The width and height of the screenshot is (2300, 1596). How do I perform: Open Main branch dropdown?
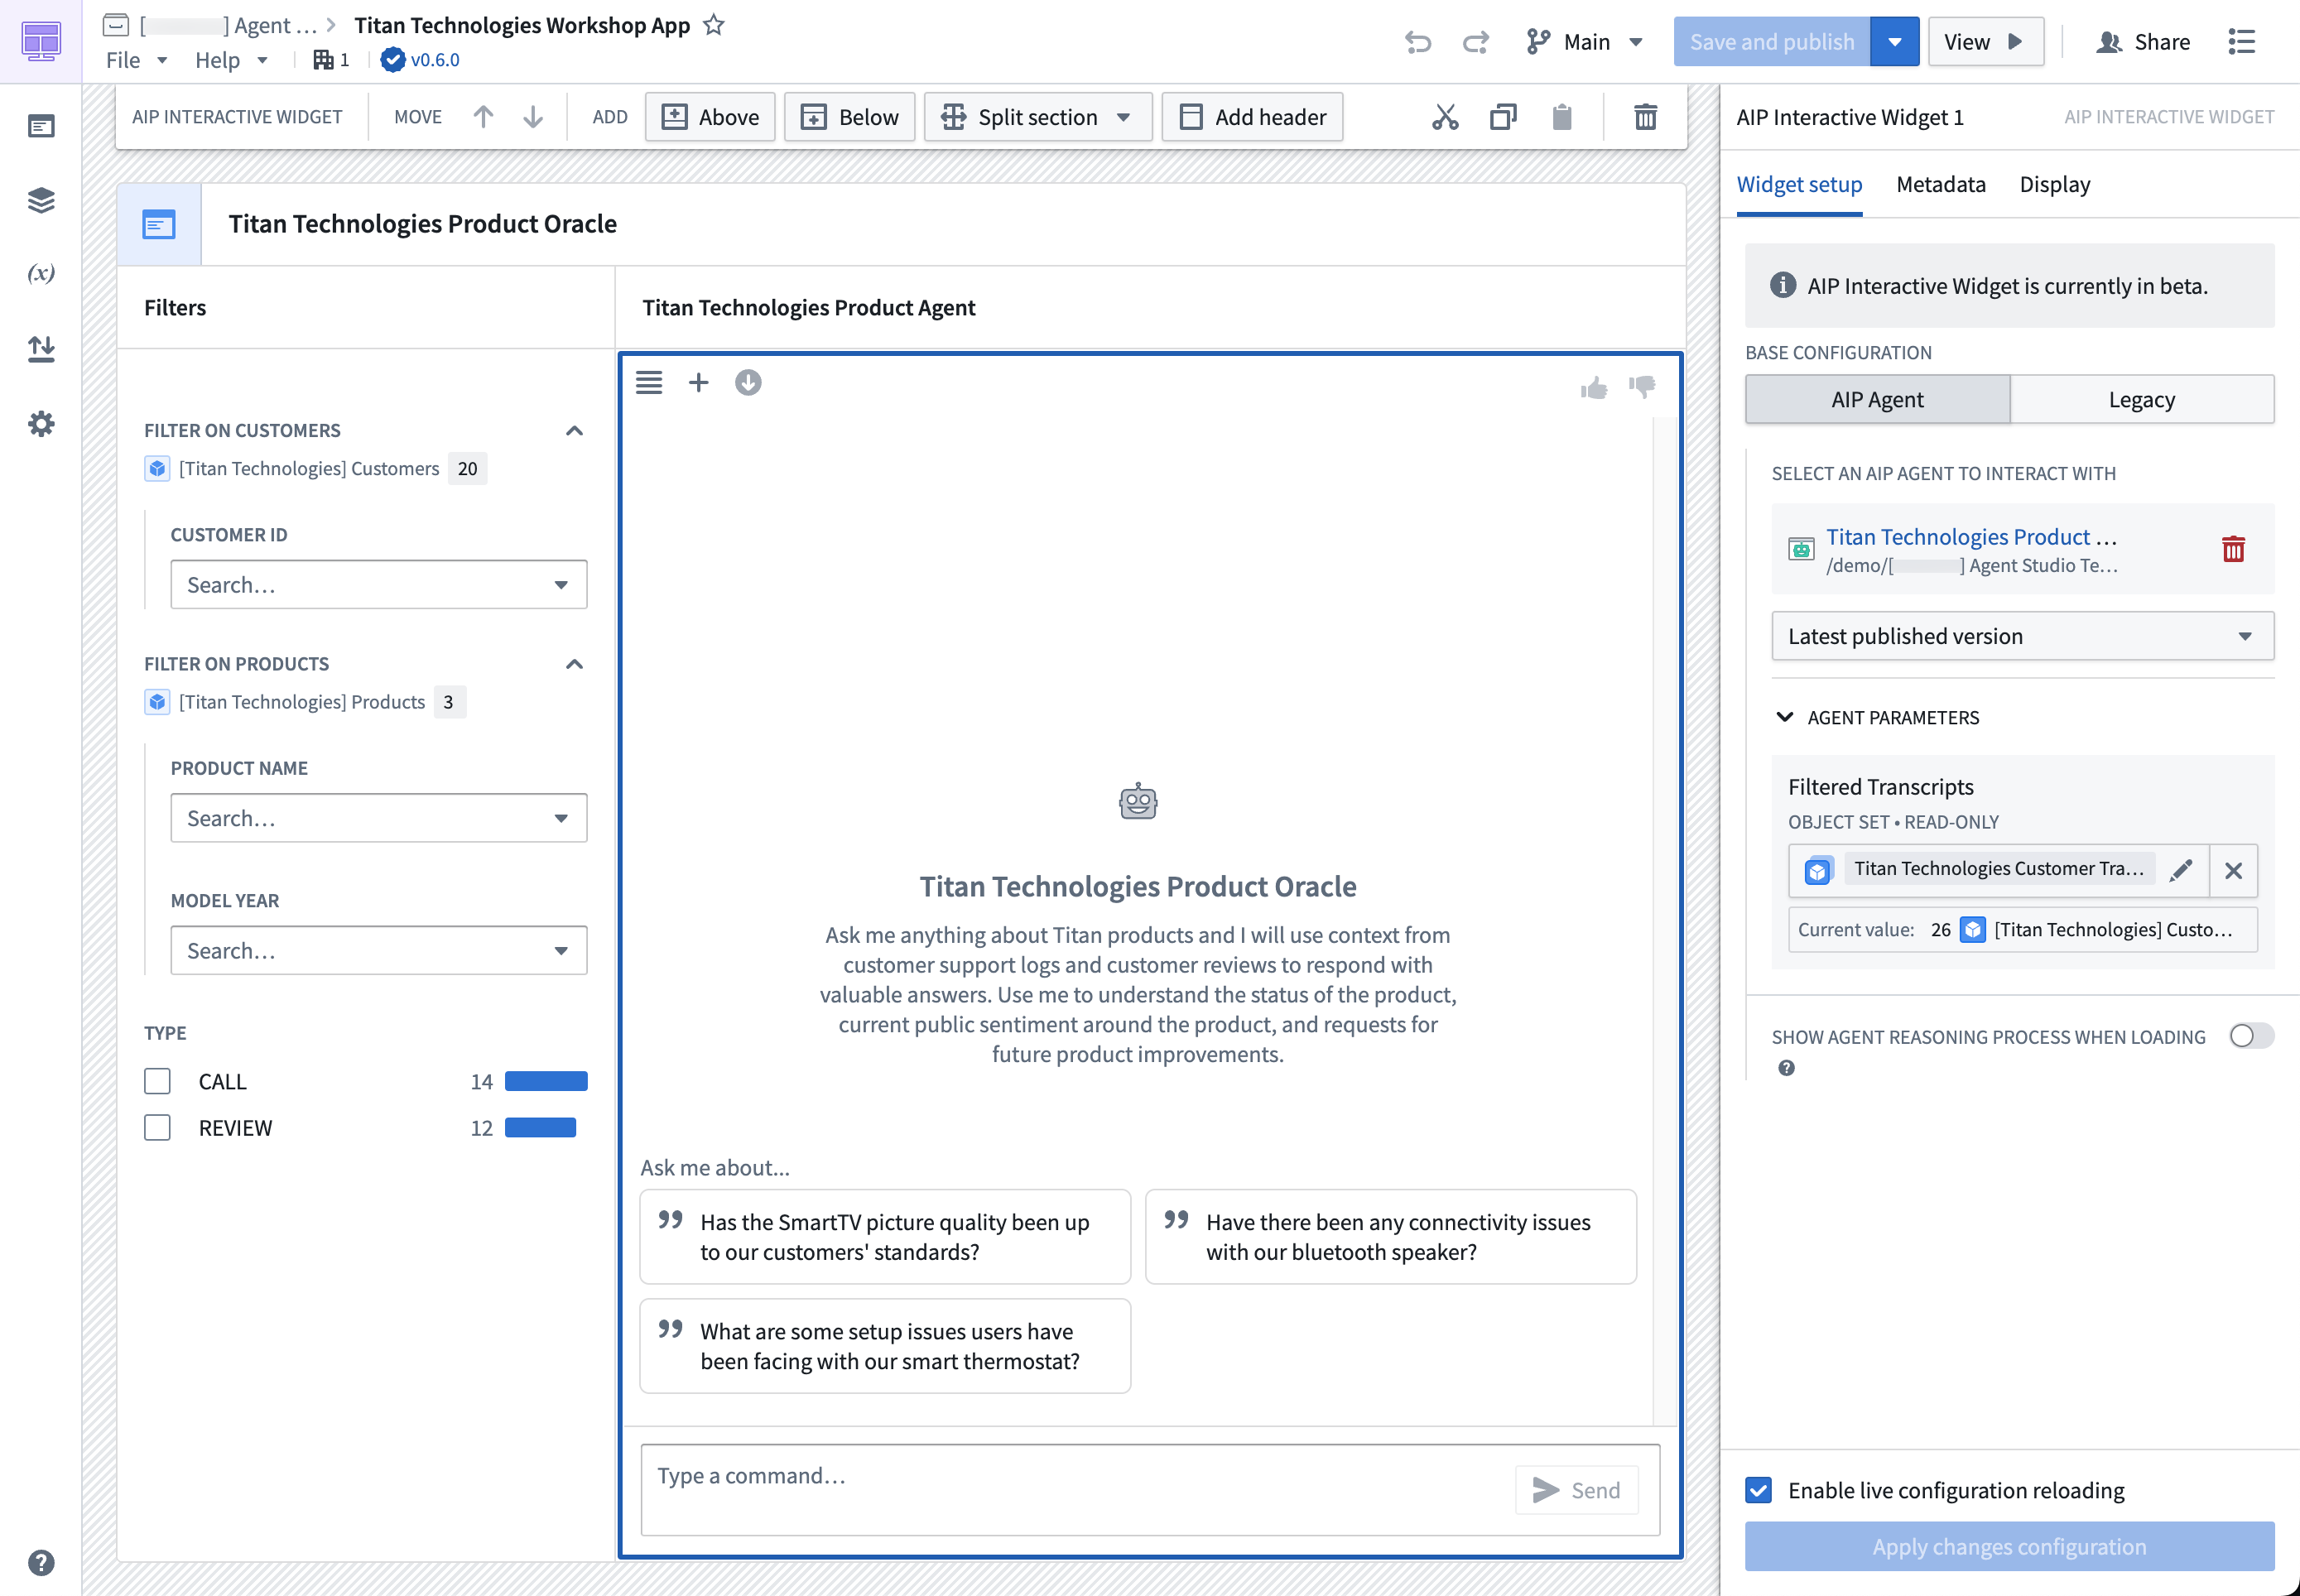click(1585, 42)
